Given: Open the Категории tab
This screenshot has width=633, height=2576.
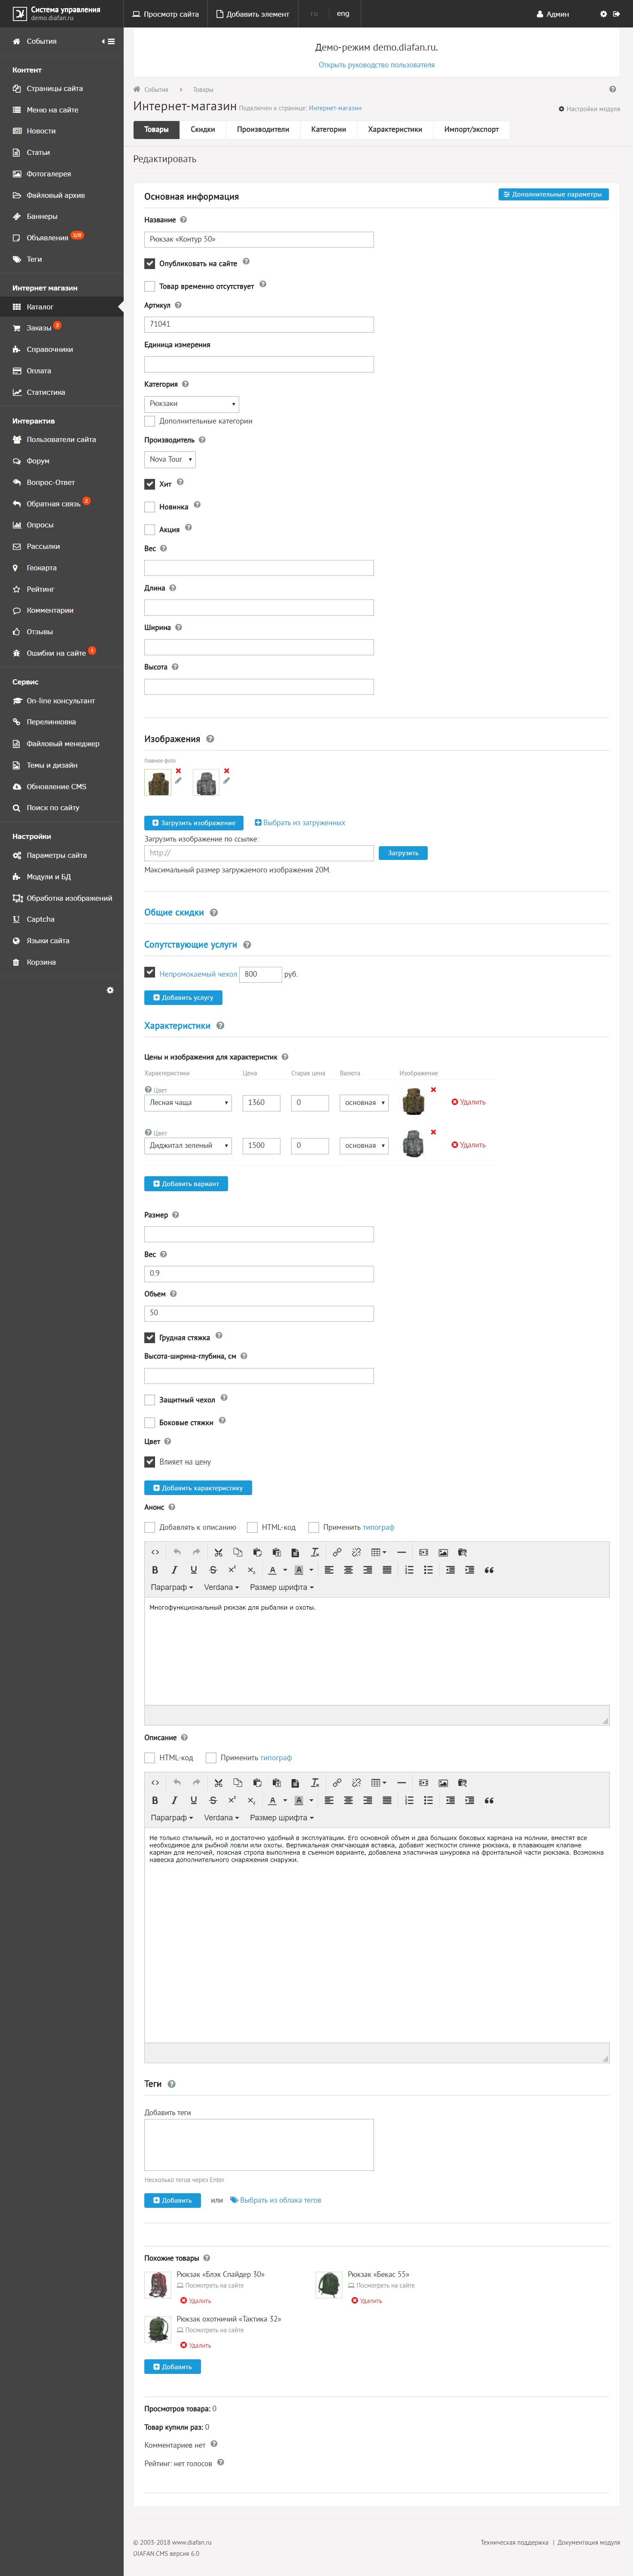Looking at the screenshot, I should (x=328, y=129).
